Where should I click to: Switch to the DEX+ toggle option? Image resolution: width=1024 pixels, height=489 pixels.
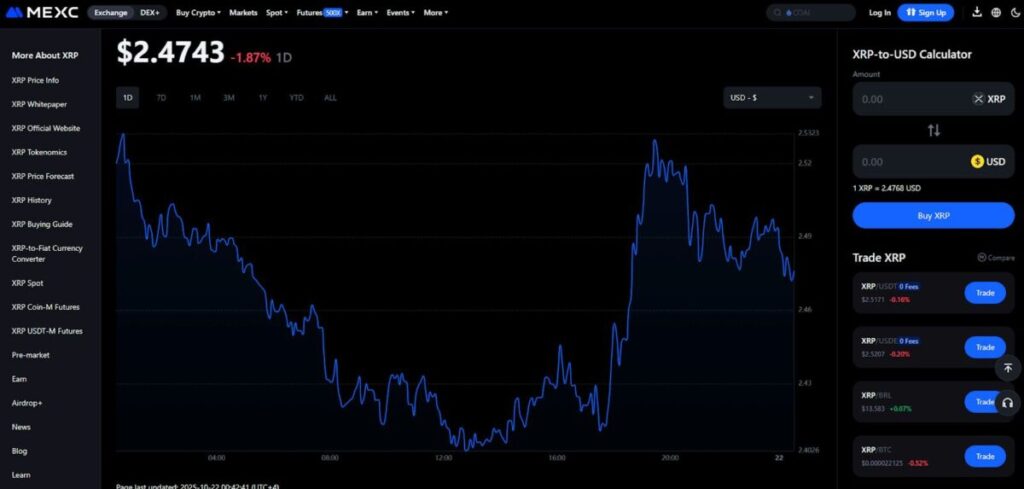(x=149, y=13)
